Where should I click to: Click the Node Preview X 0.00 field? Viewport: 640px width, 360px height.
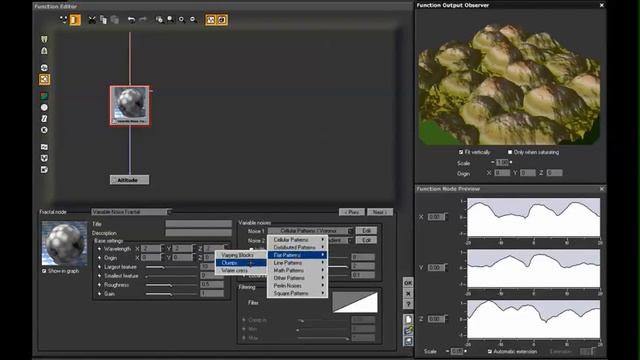[x=436, y=217]
